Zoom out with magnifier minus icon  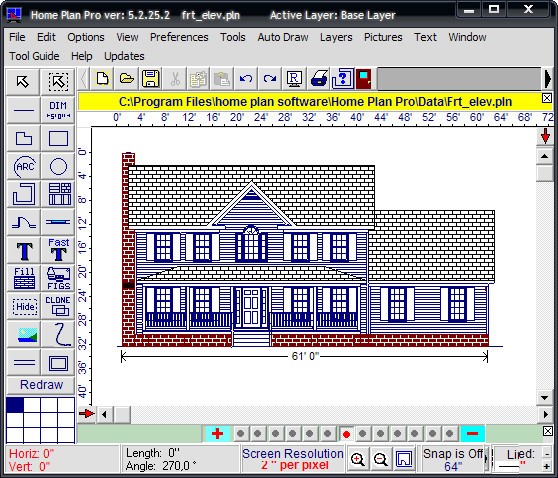coord(381,459)
